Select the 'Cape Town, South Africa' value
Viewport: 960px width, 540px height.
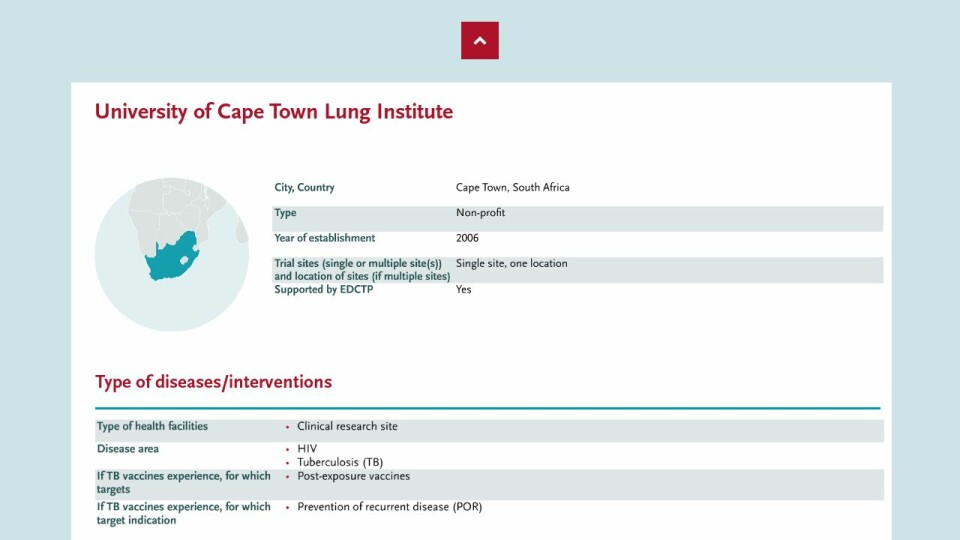coord(512,187)
